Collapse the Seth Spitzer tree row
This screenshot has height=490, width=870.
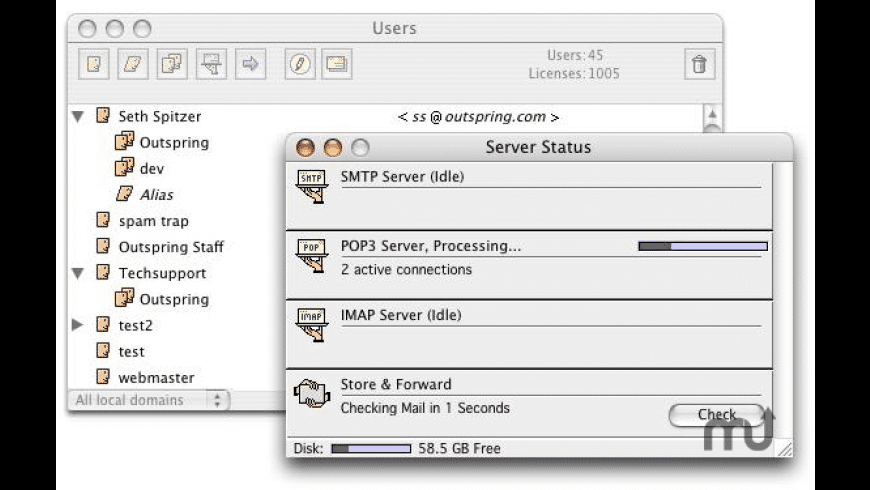pos(78,117)
